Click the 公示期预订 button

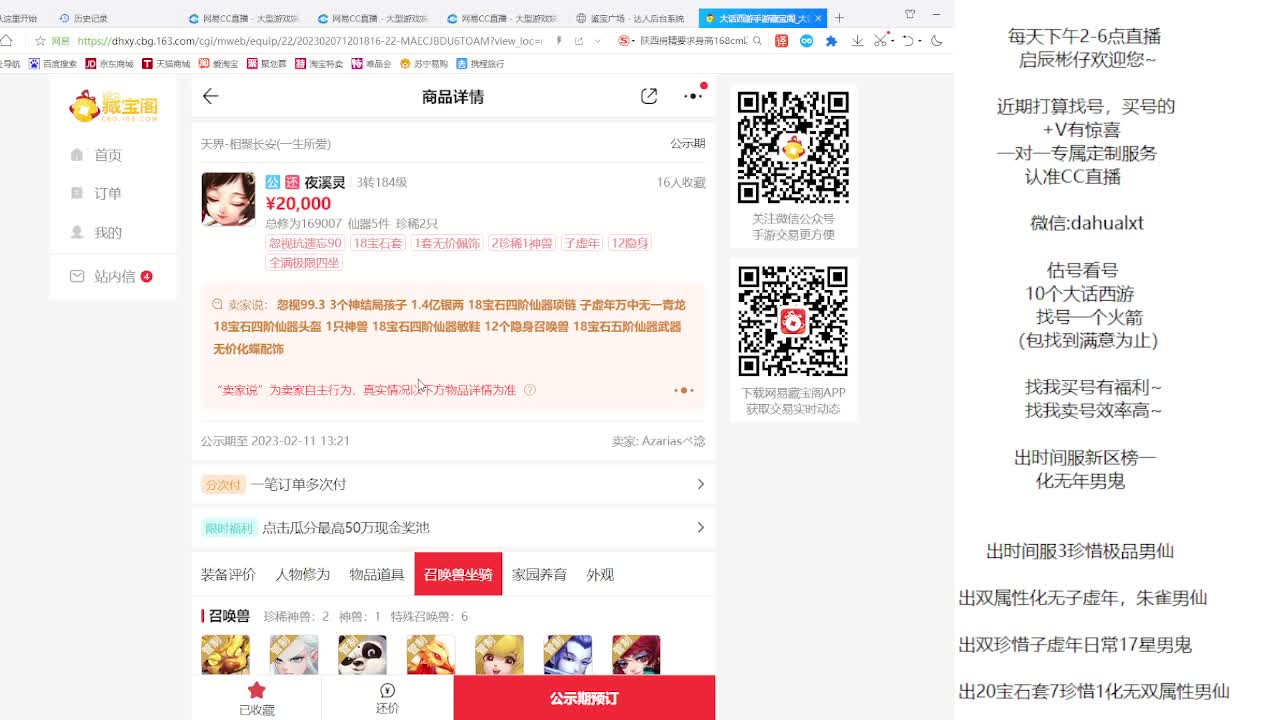[x=584, y=698]
